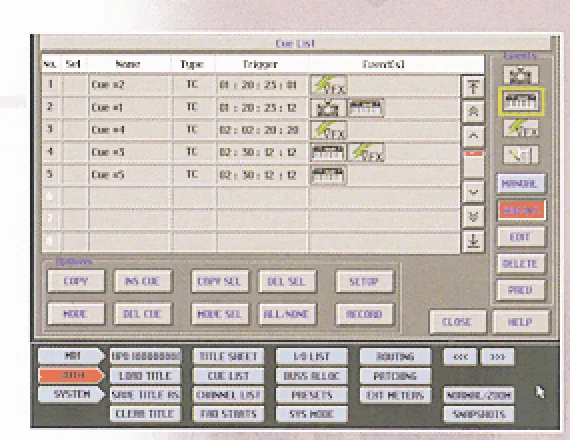Image resolution: width=570 pixels, height=440 pixels.
Task: Toggle the orange highlighted button under MANUAL
Action: pos(521,210)
